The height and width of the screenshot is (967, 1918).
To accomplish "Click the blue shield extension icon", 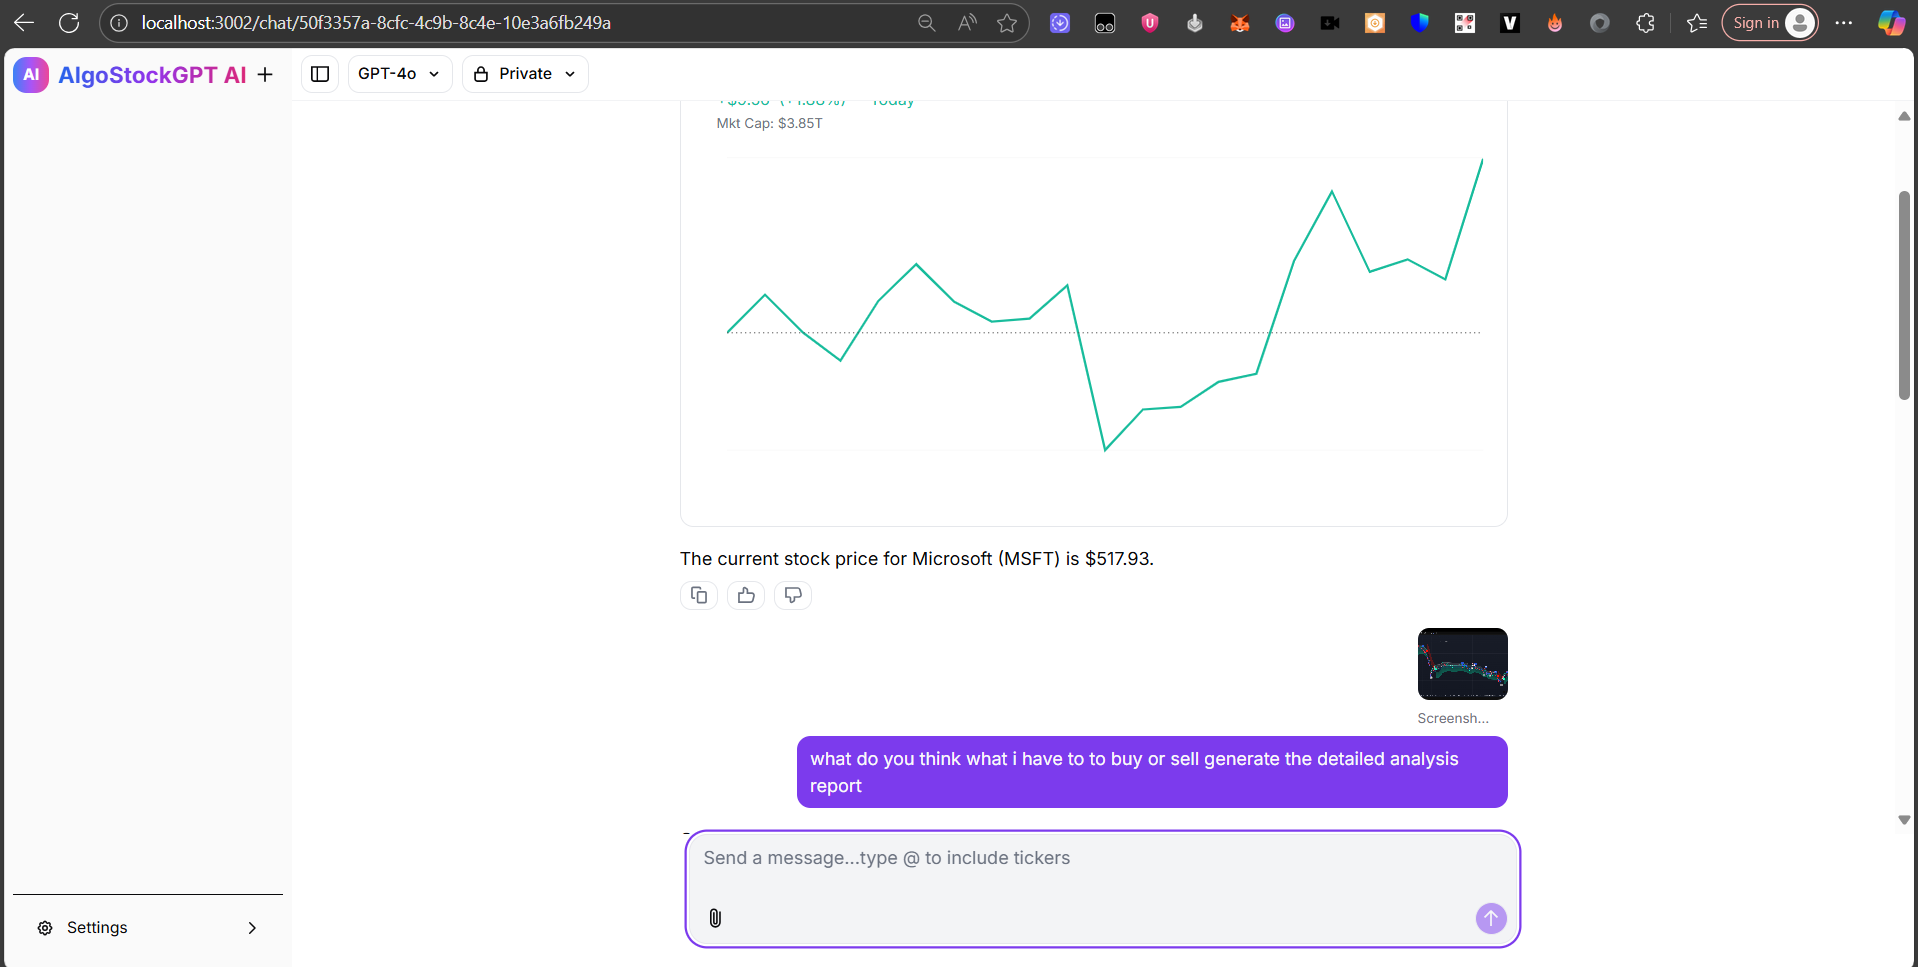I will (x=1420, y=23).
